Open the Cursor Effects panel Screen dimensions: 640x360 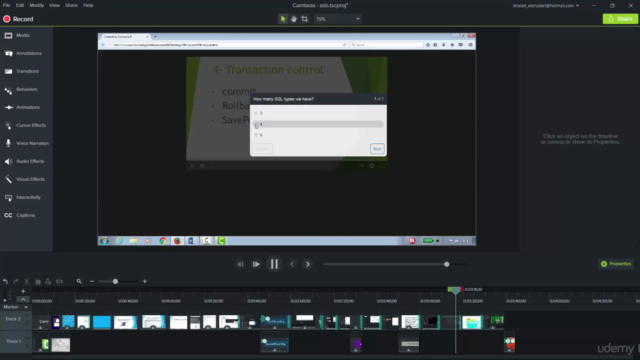click(x=30, y=125)
